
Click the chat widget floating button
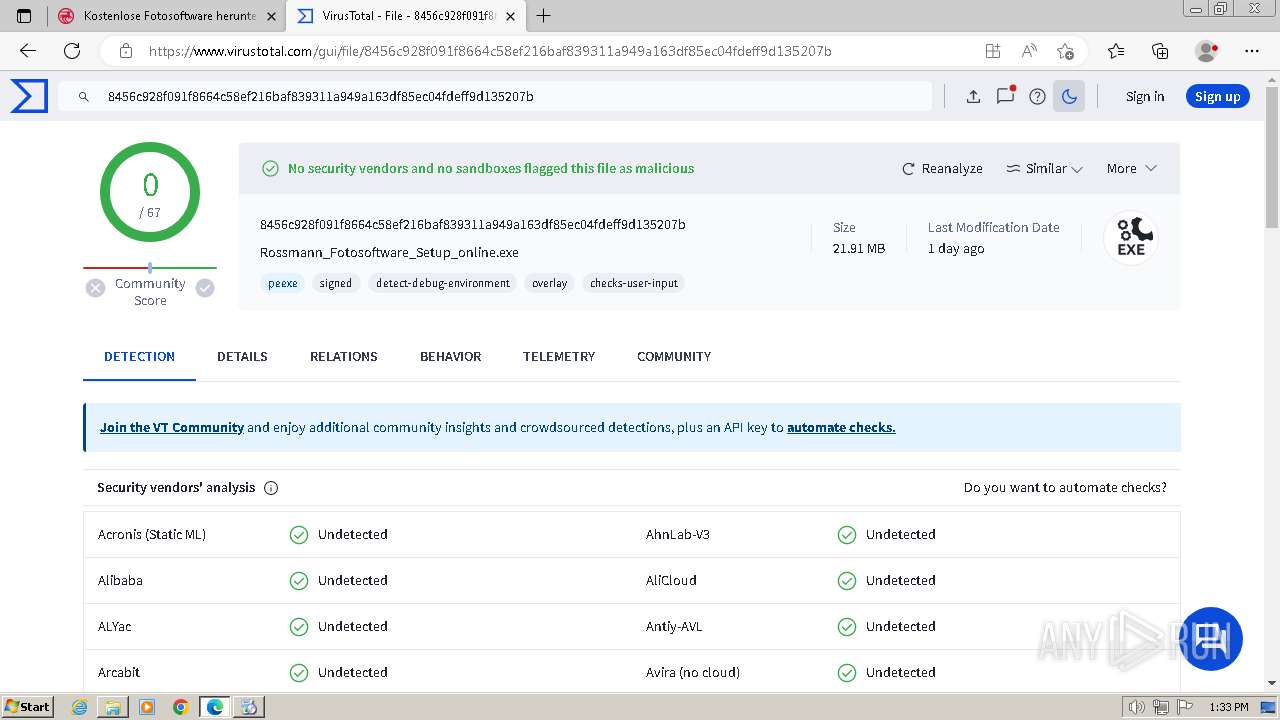1211,638
